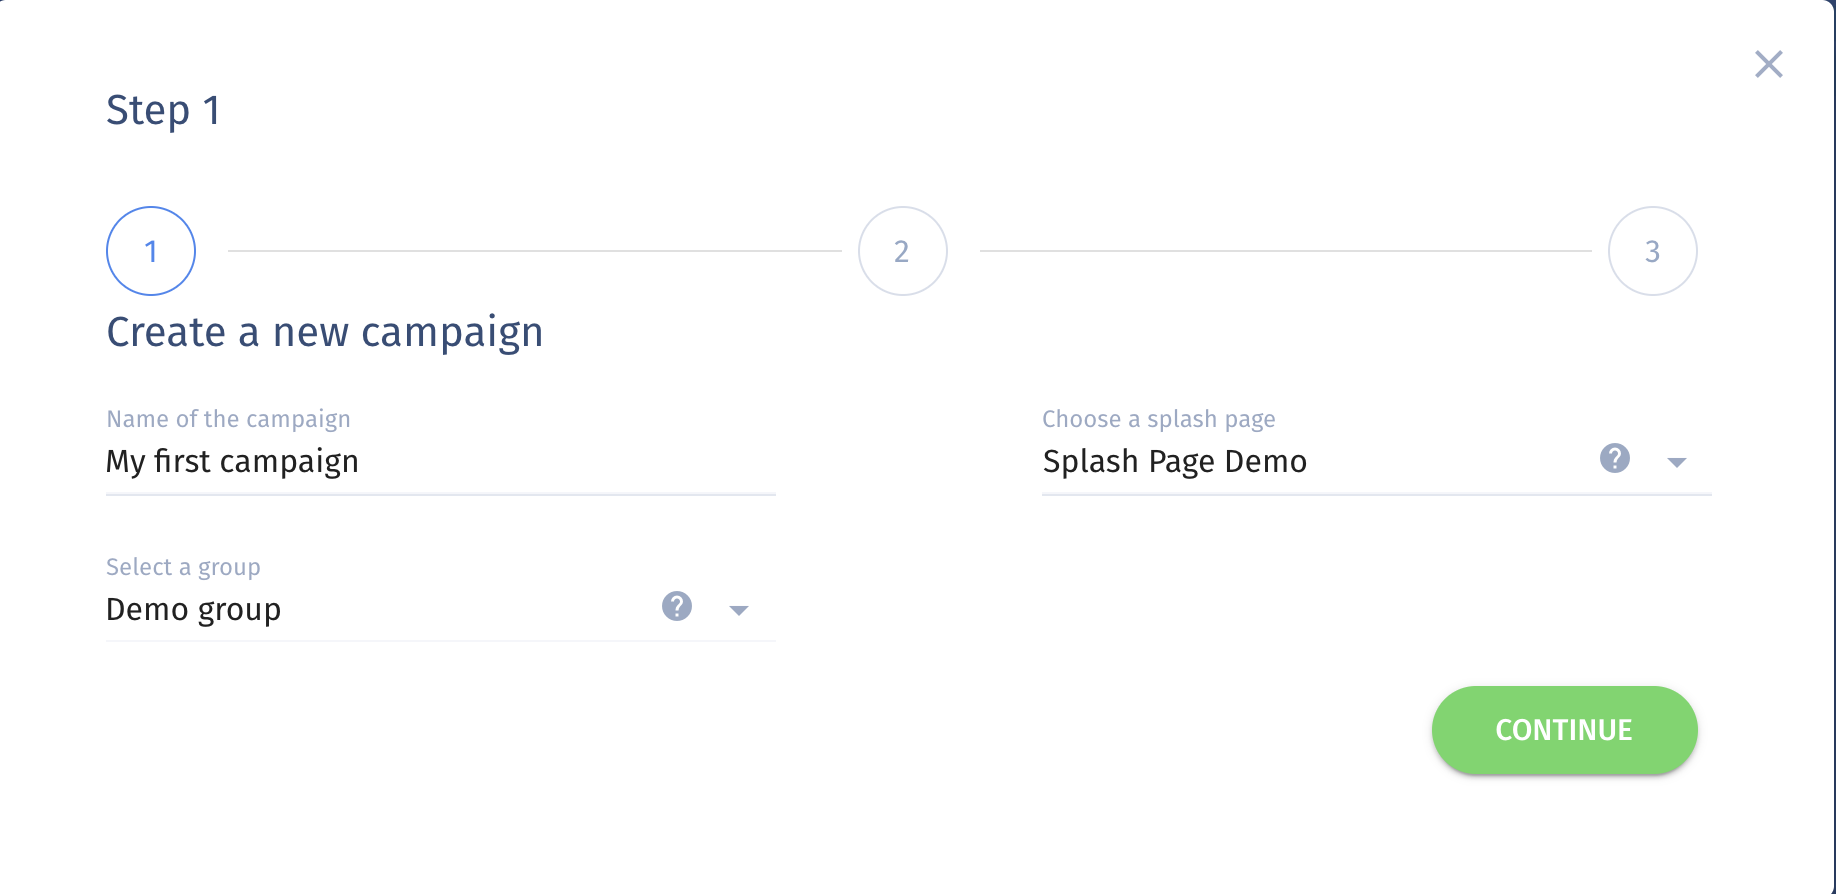Click the green CONTINUE button

(x=1564, y=730)
